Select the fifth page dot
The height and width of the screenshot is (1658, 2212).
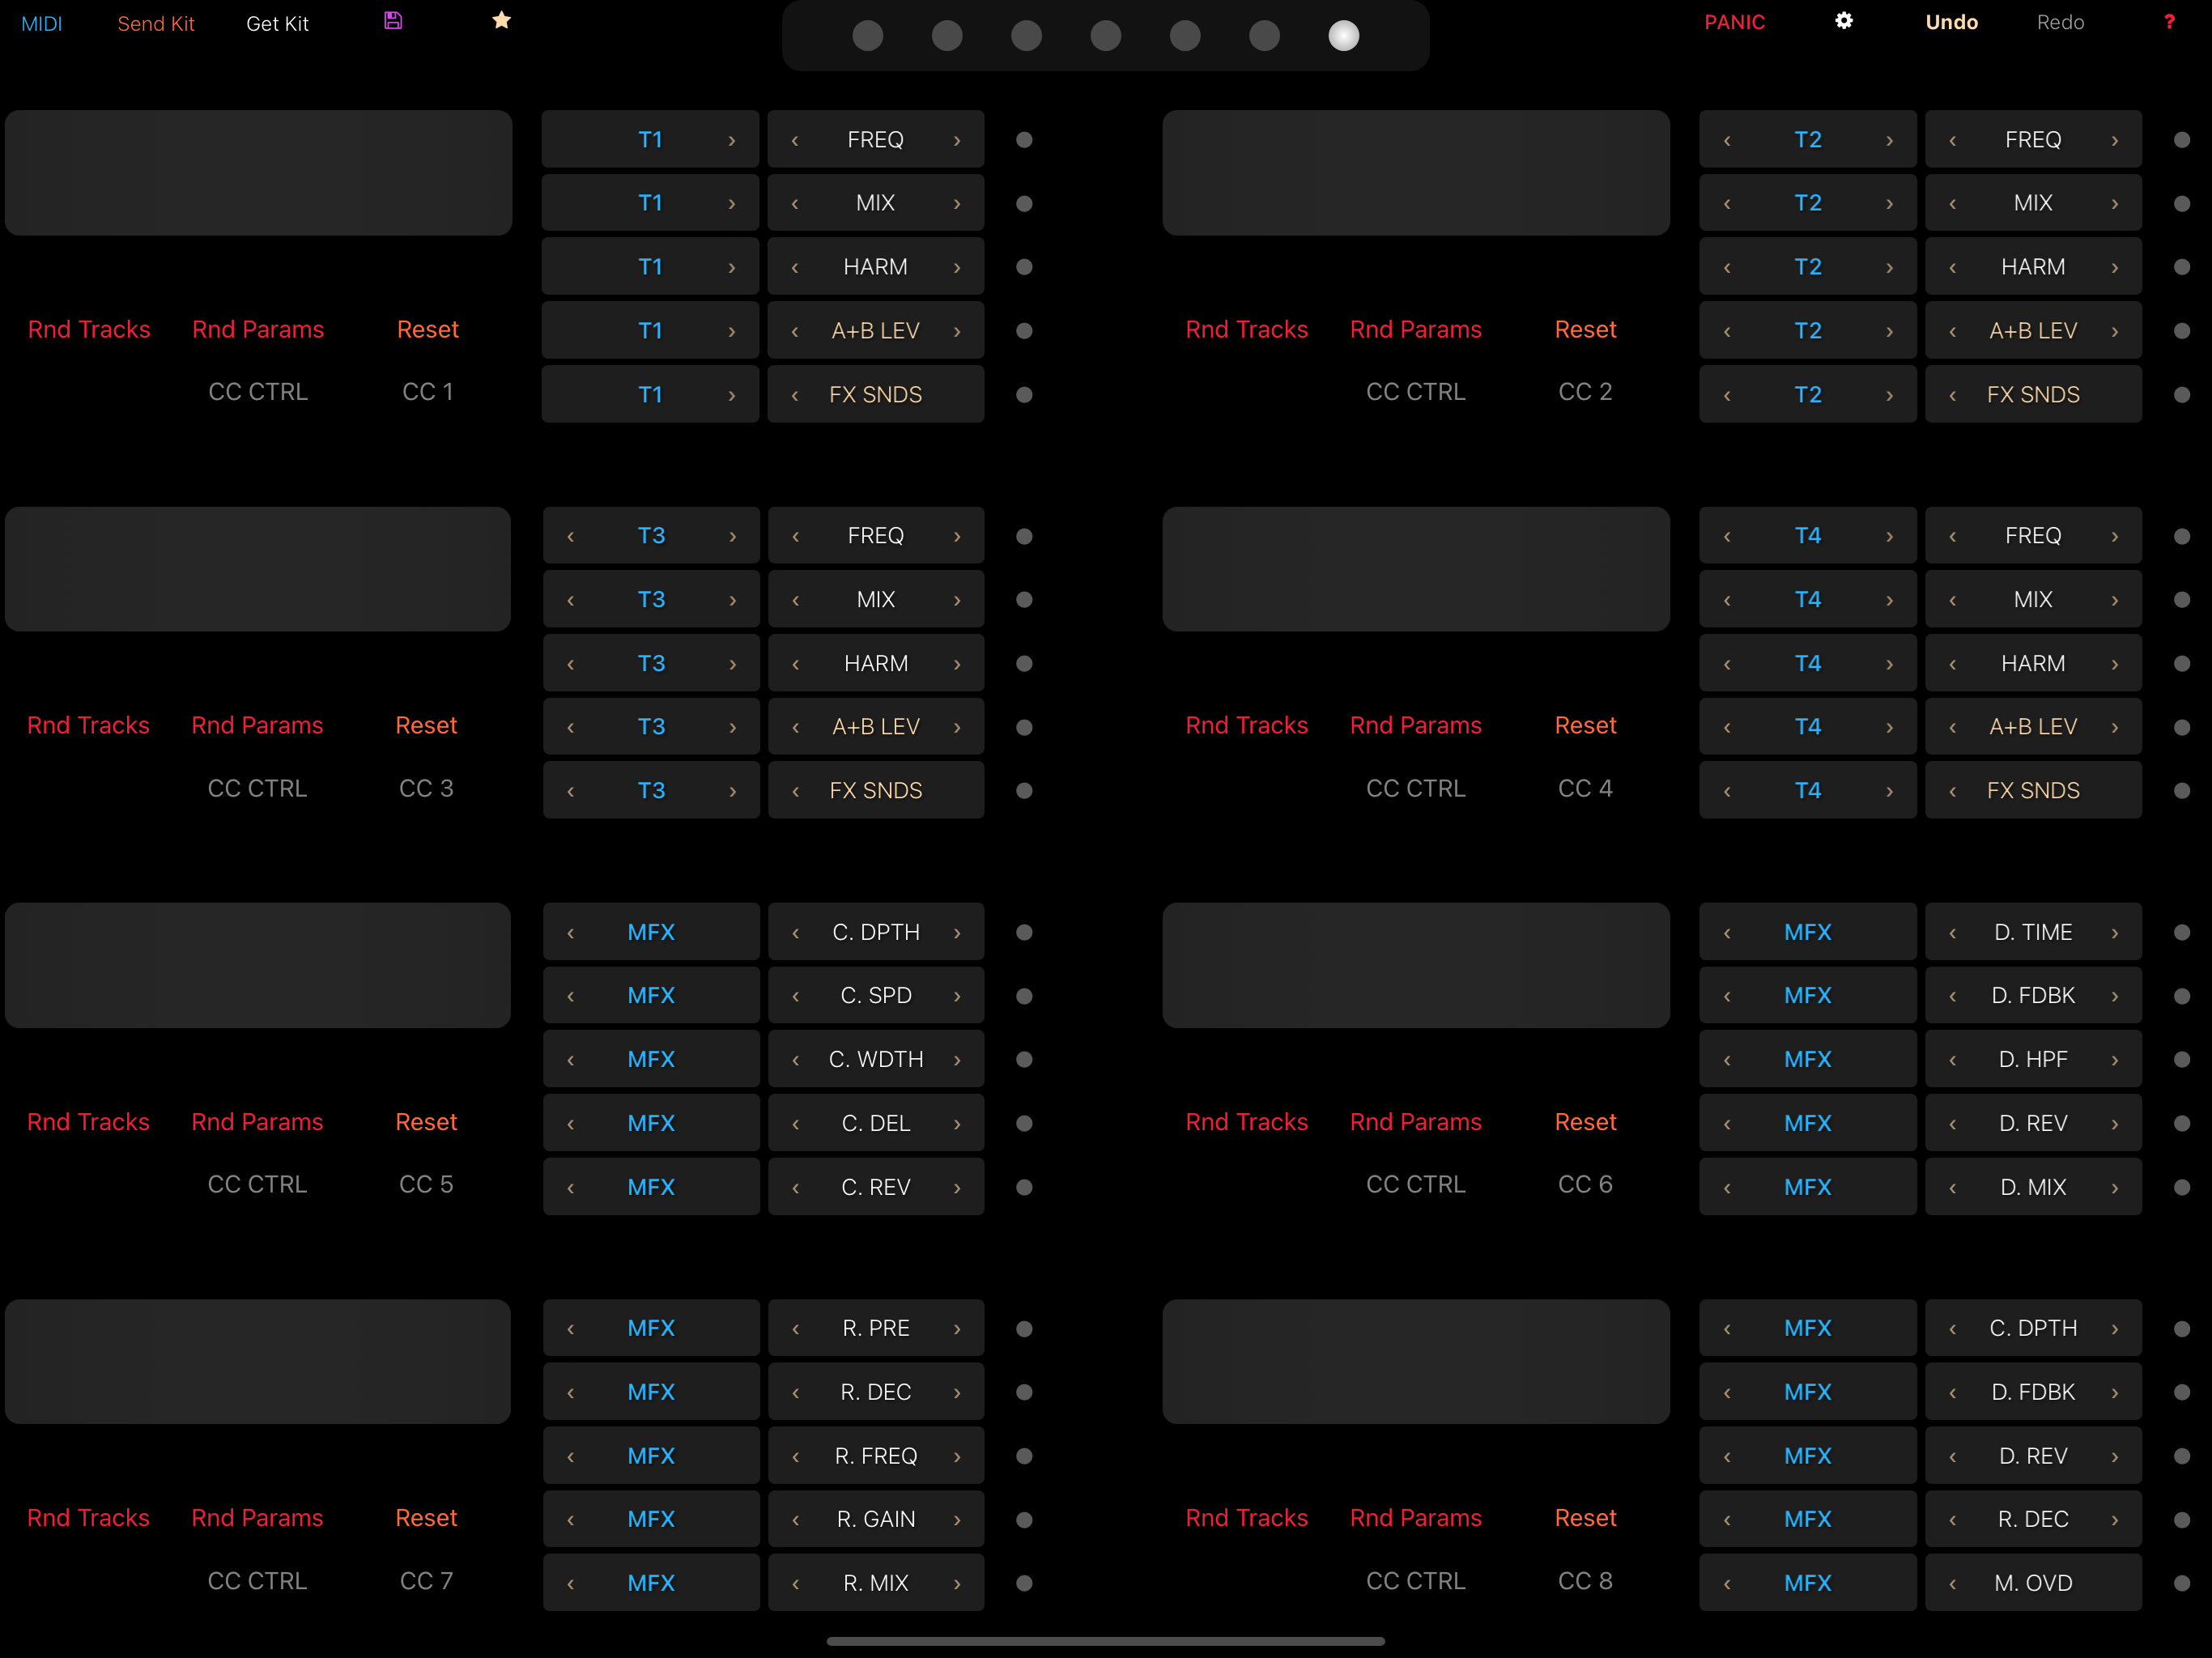(1185, 36)
